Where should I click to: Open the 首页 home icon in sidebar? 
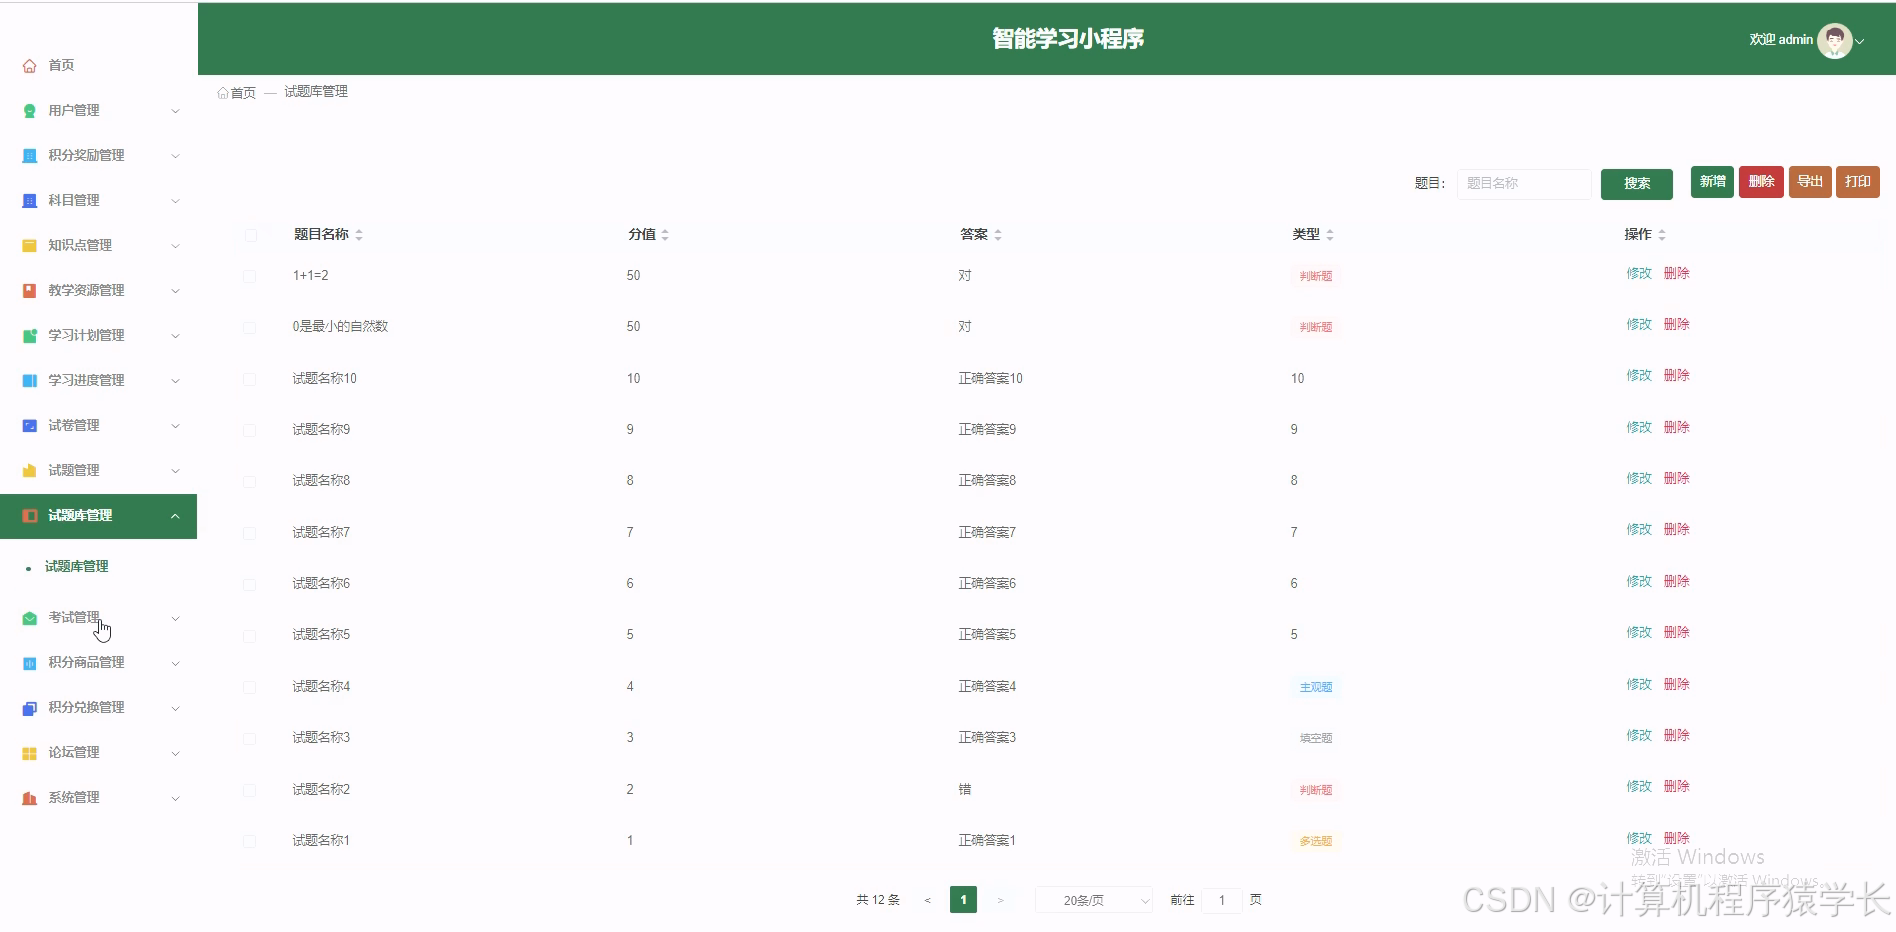tap(29, 64)
